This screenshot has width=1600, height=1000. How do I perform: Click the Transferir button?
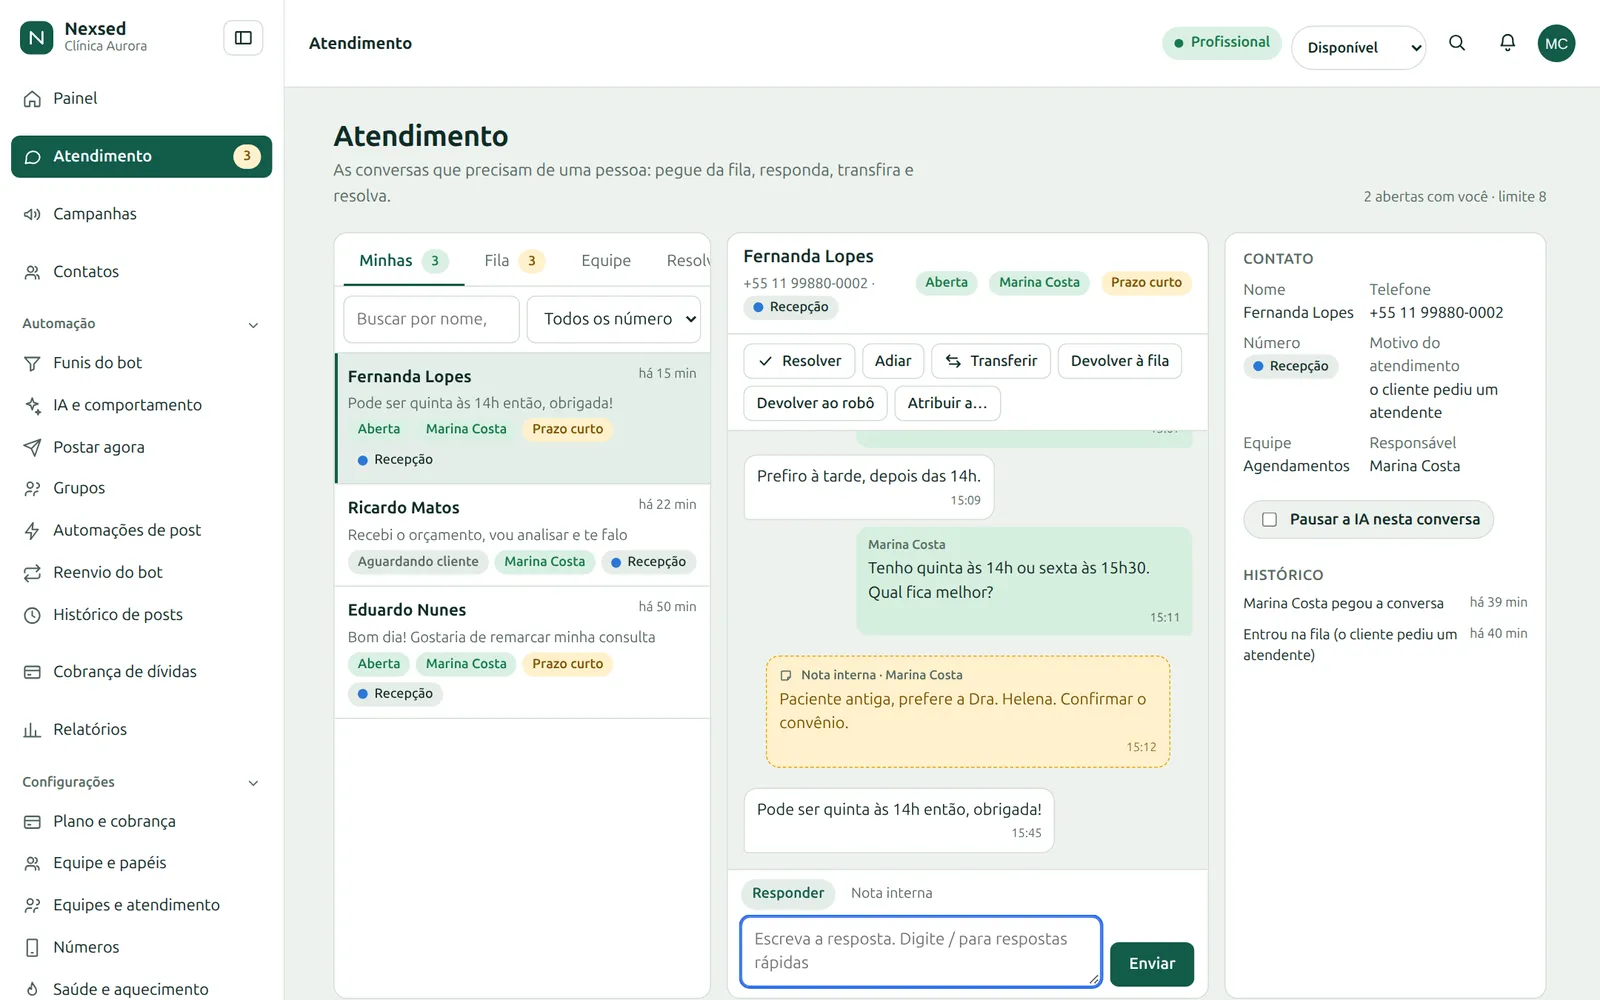pos(991,361)
